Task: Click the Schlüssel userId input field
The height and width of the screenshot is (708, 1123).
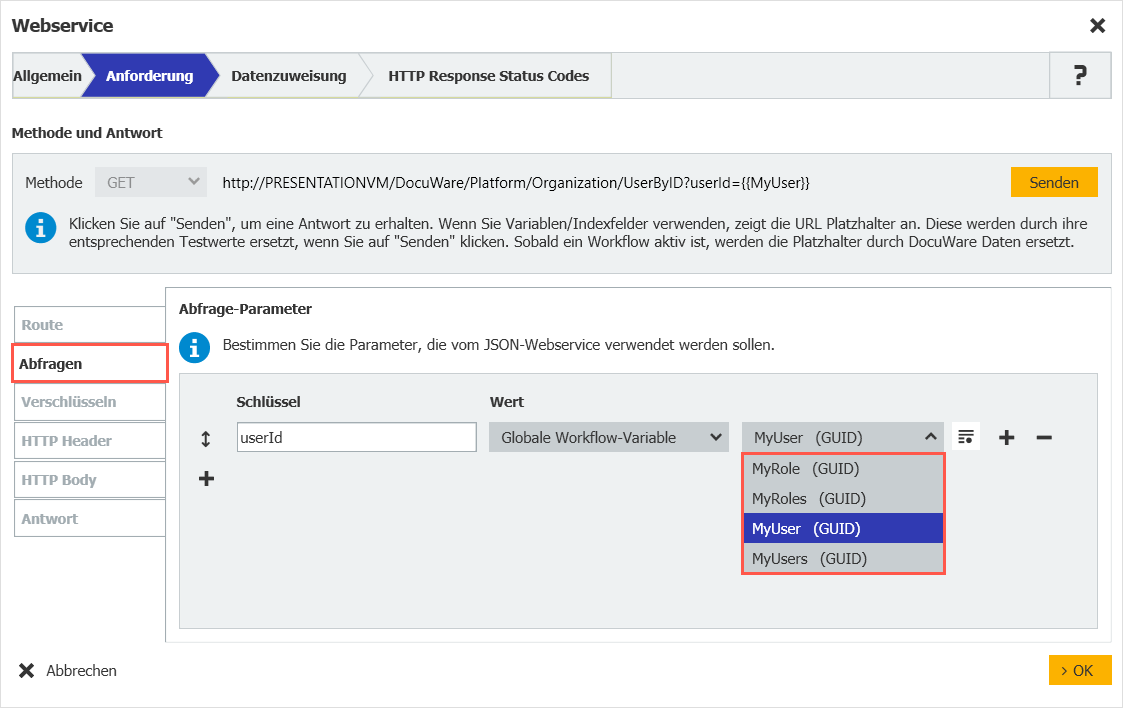Action: pyautogui.click(x=356, y=437)
